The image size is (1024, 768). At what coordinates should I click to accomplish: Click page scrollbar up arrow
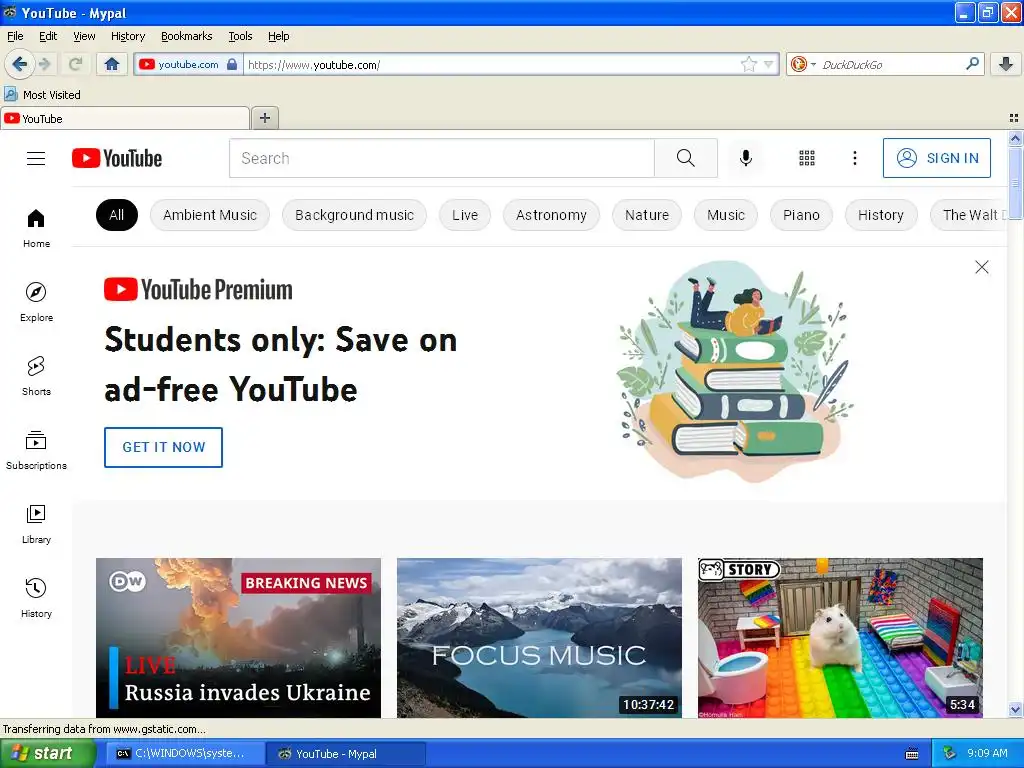tap(1015, 138)
